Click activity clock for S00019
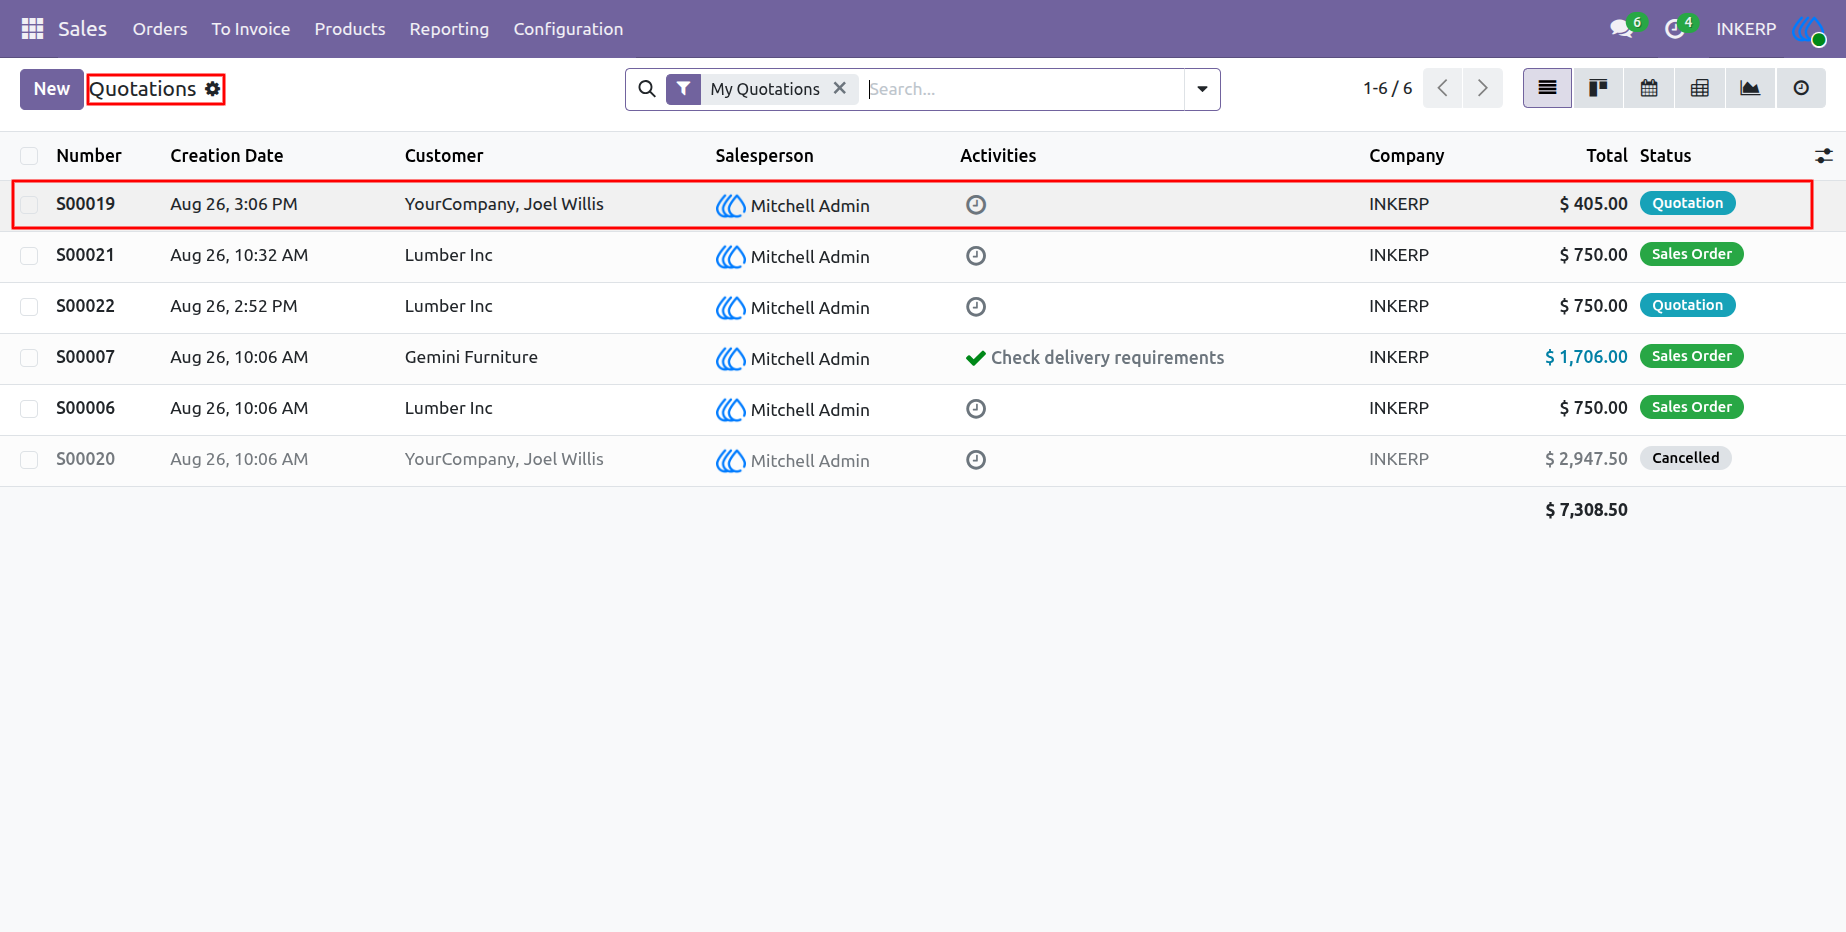1846x932 pixels. pos(976,205)
